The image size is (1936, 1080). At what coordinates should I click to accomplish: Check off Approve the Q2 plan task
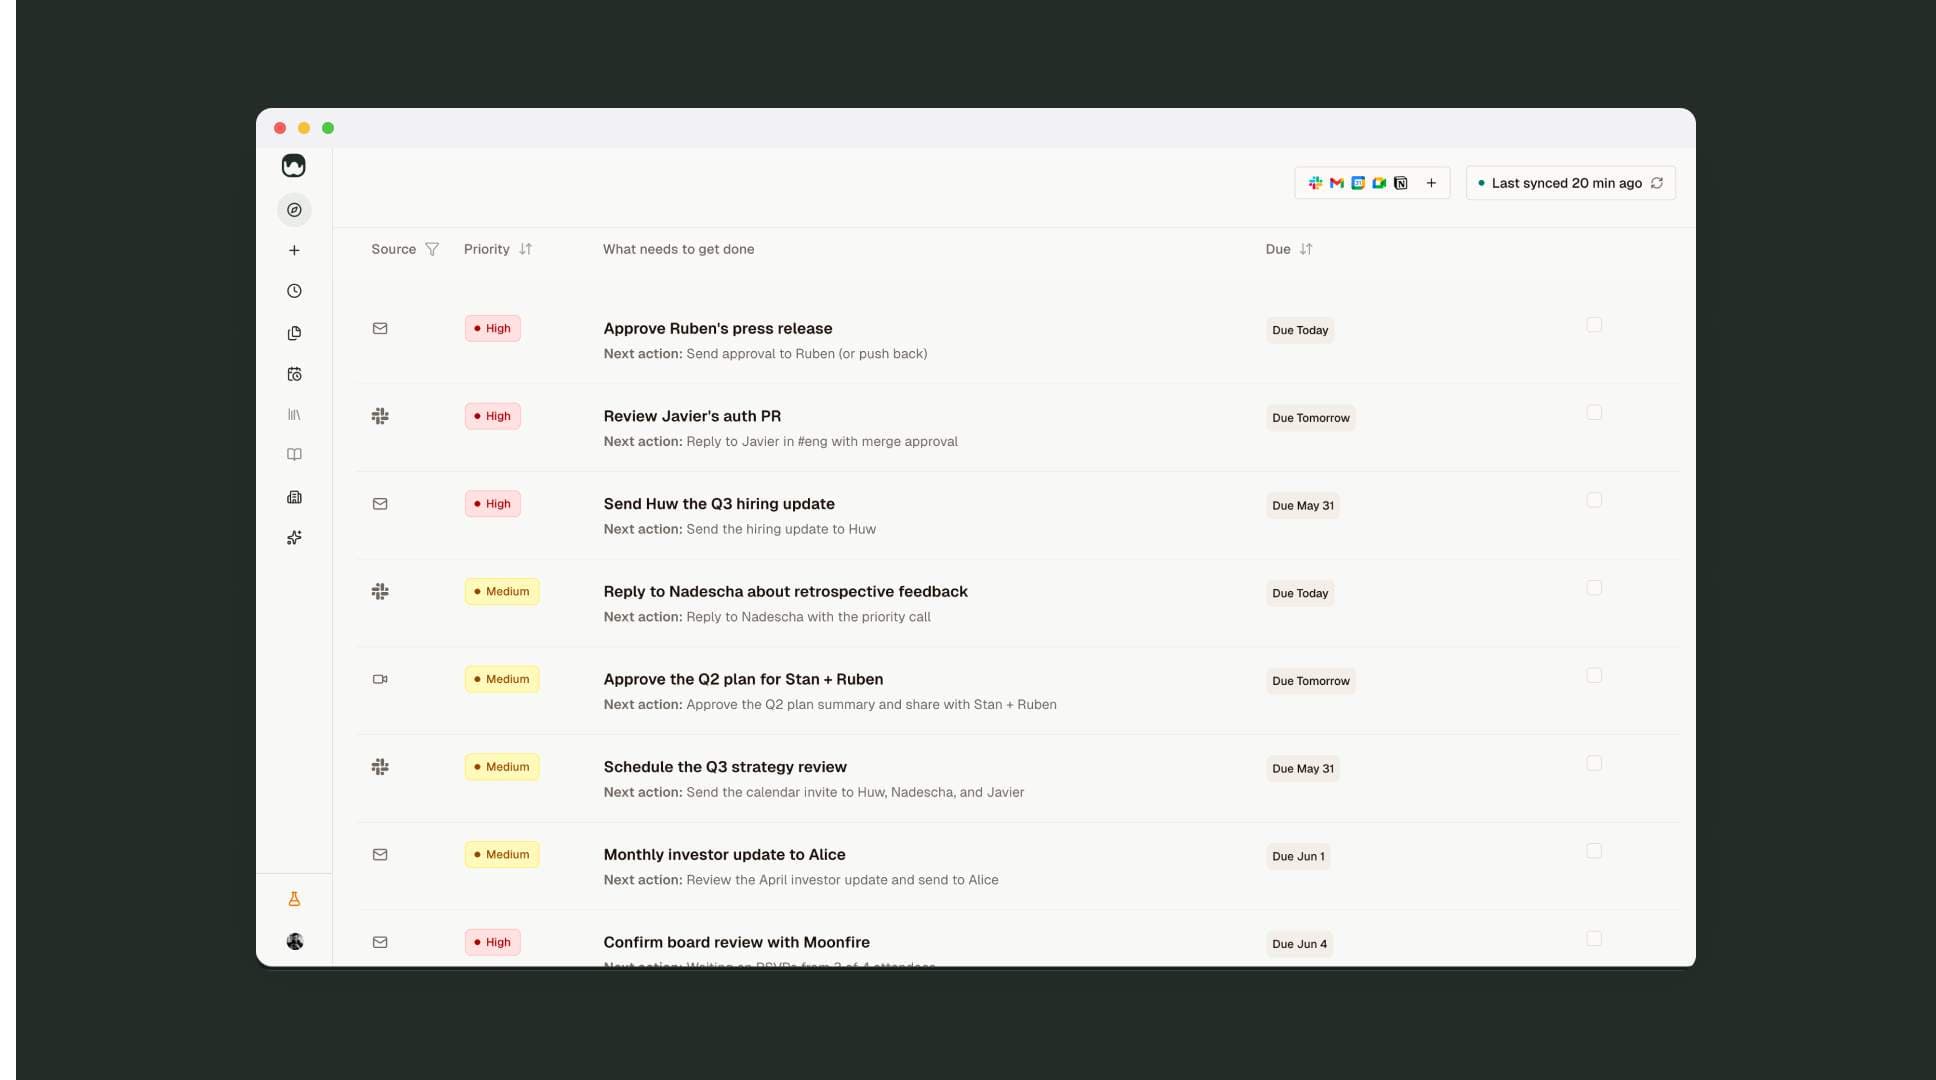[1594, 675]
